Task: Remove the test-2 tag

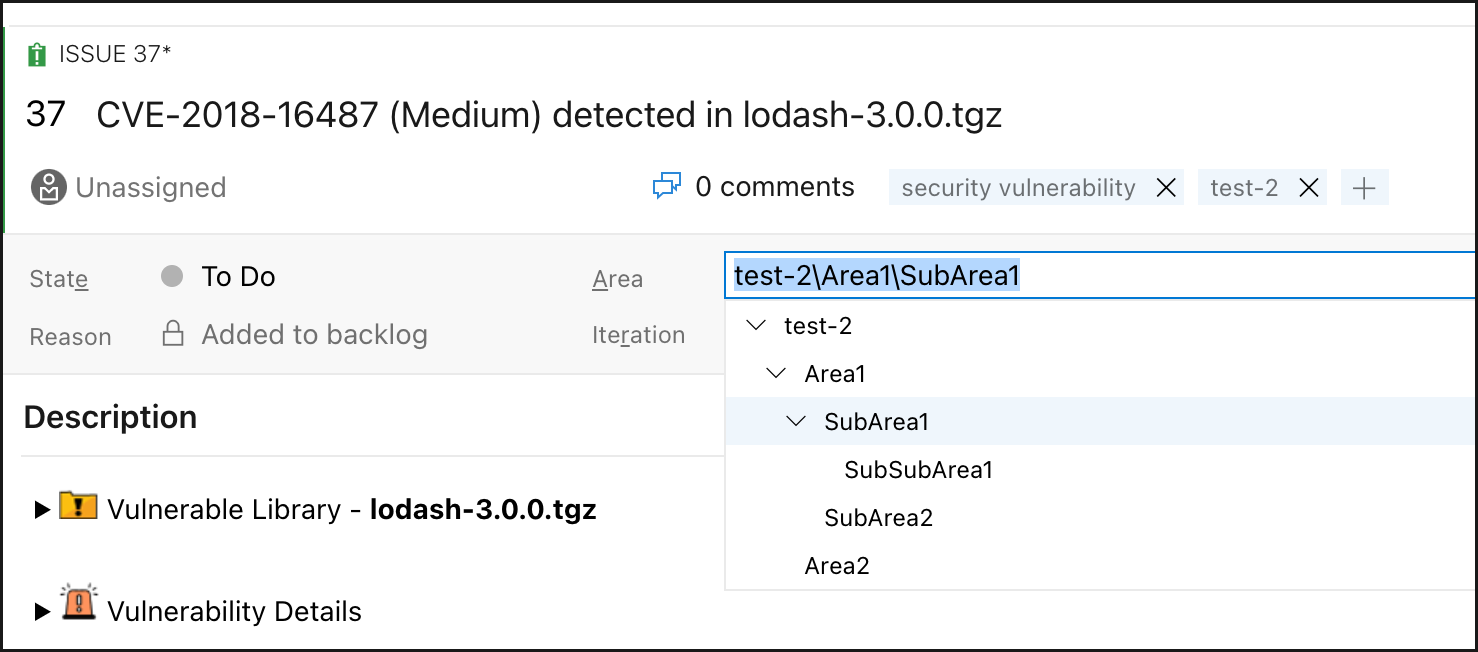Action: [x=1308, y=188]
